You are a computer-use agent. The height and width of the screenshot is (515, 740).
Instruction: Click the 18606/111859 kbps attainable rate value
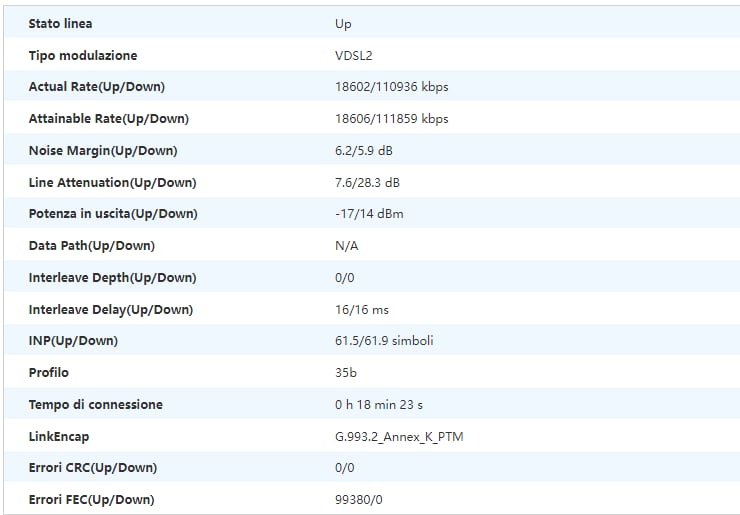(391, 119)
